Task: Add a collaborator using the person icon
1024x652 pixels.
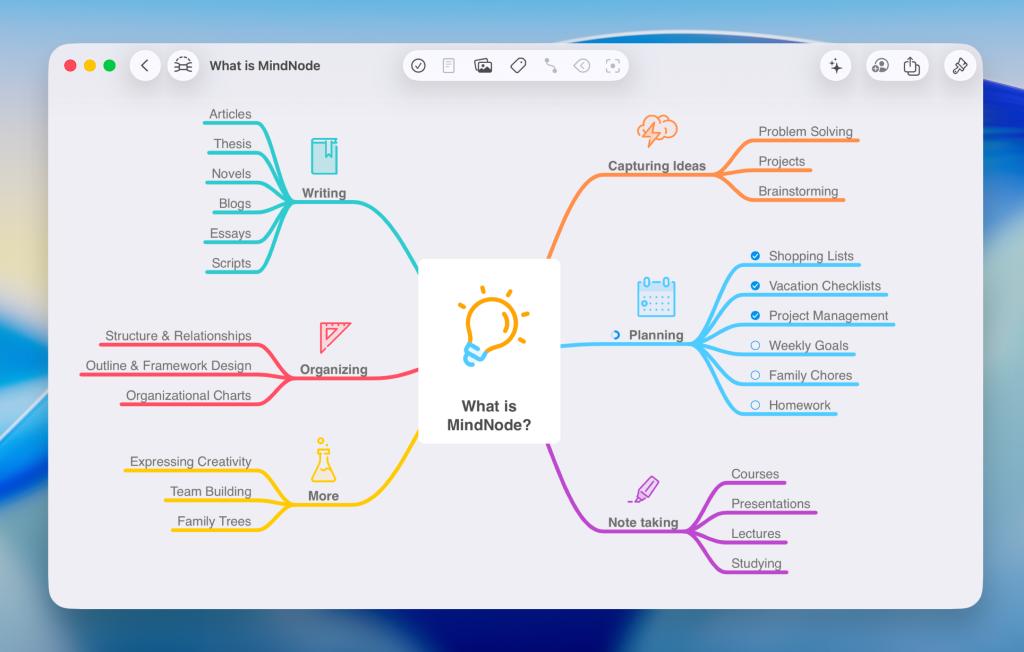Action: 881,65
